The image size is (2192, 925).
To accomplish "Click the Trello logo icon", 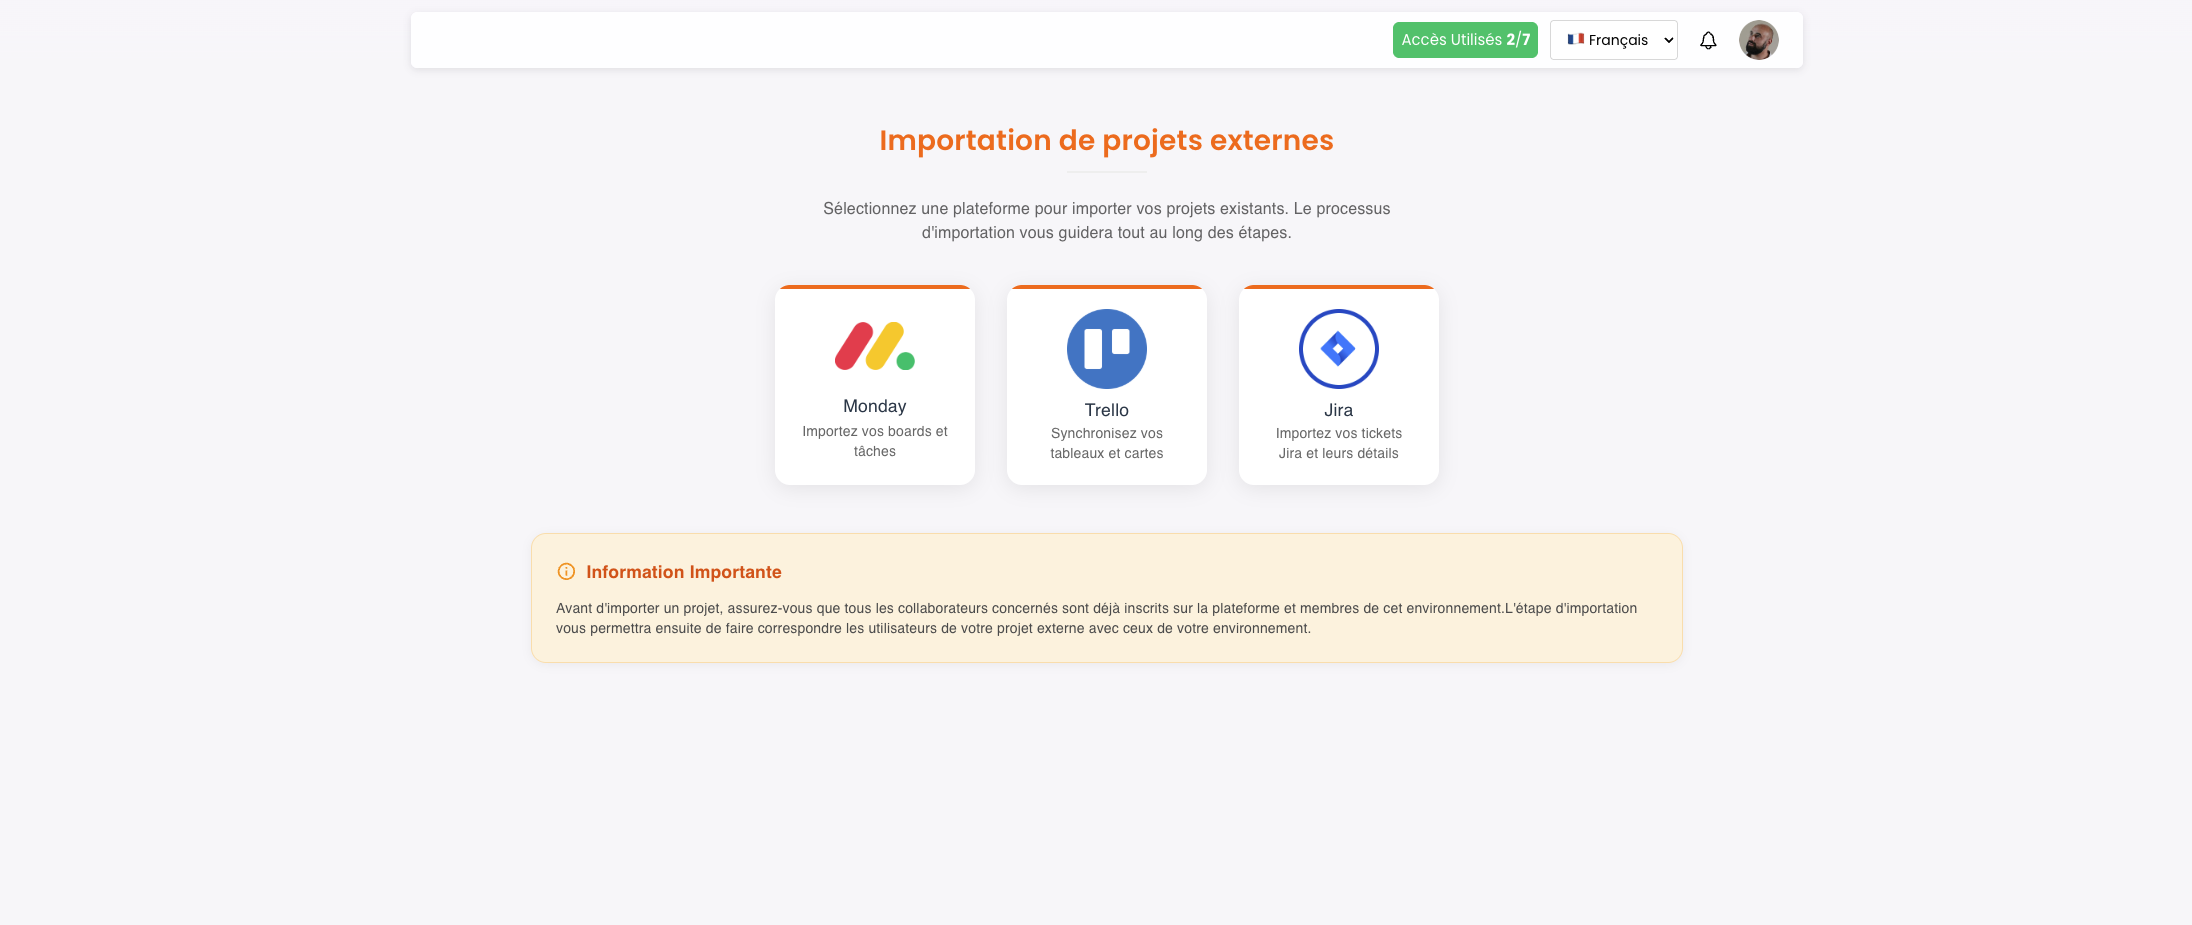I will pyautogui.click(x=1107, y=349).
